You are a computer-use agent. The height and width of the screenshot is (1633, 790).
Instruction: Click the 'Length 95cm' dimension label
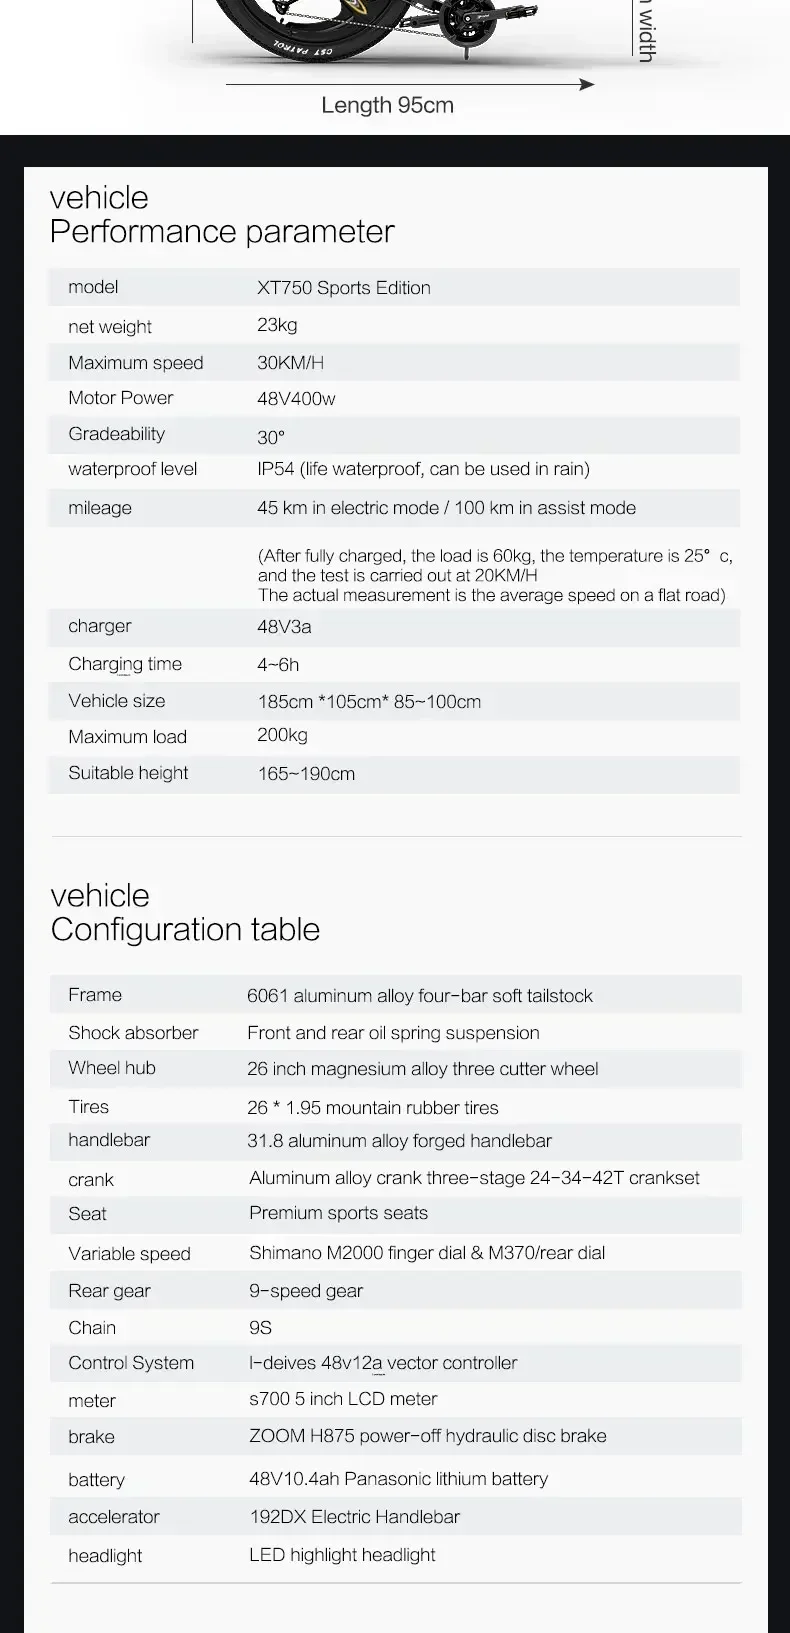pos(387,105)
